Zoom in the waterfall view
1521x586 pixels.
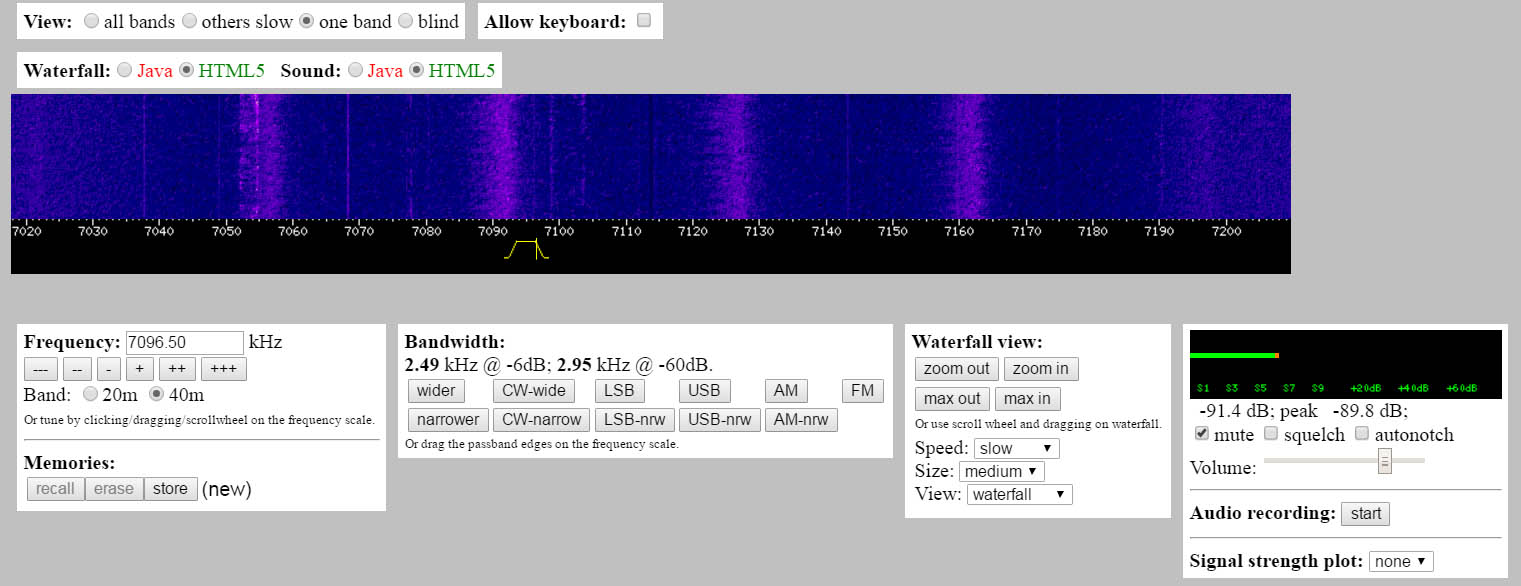(1041, 369)
